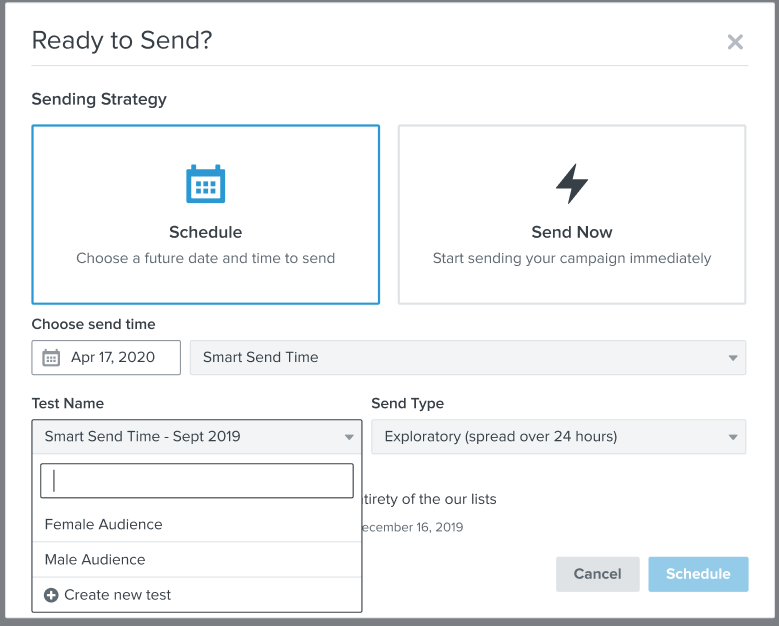Viewport: 779px width, 626px height.
Task: Select the Send Now strategy card
Action: 572,215
